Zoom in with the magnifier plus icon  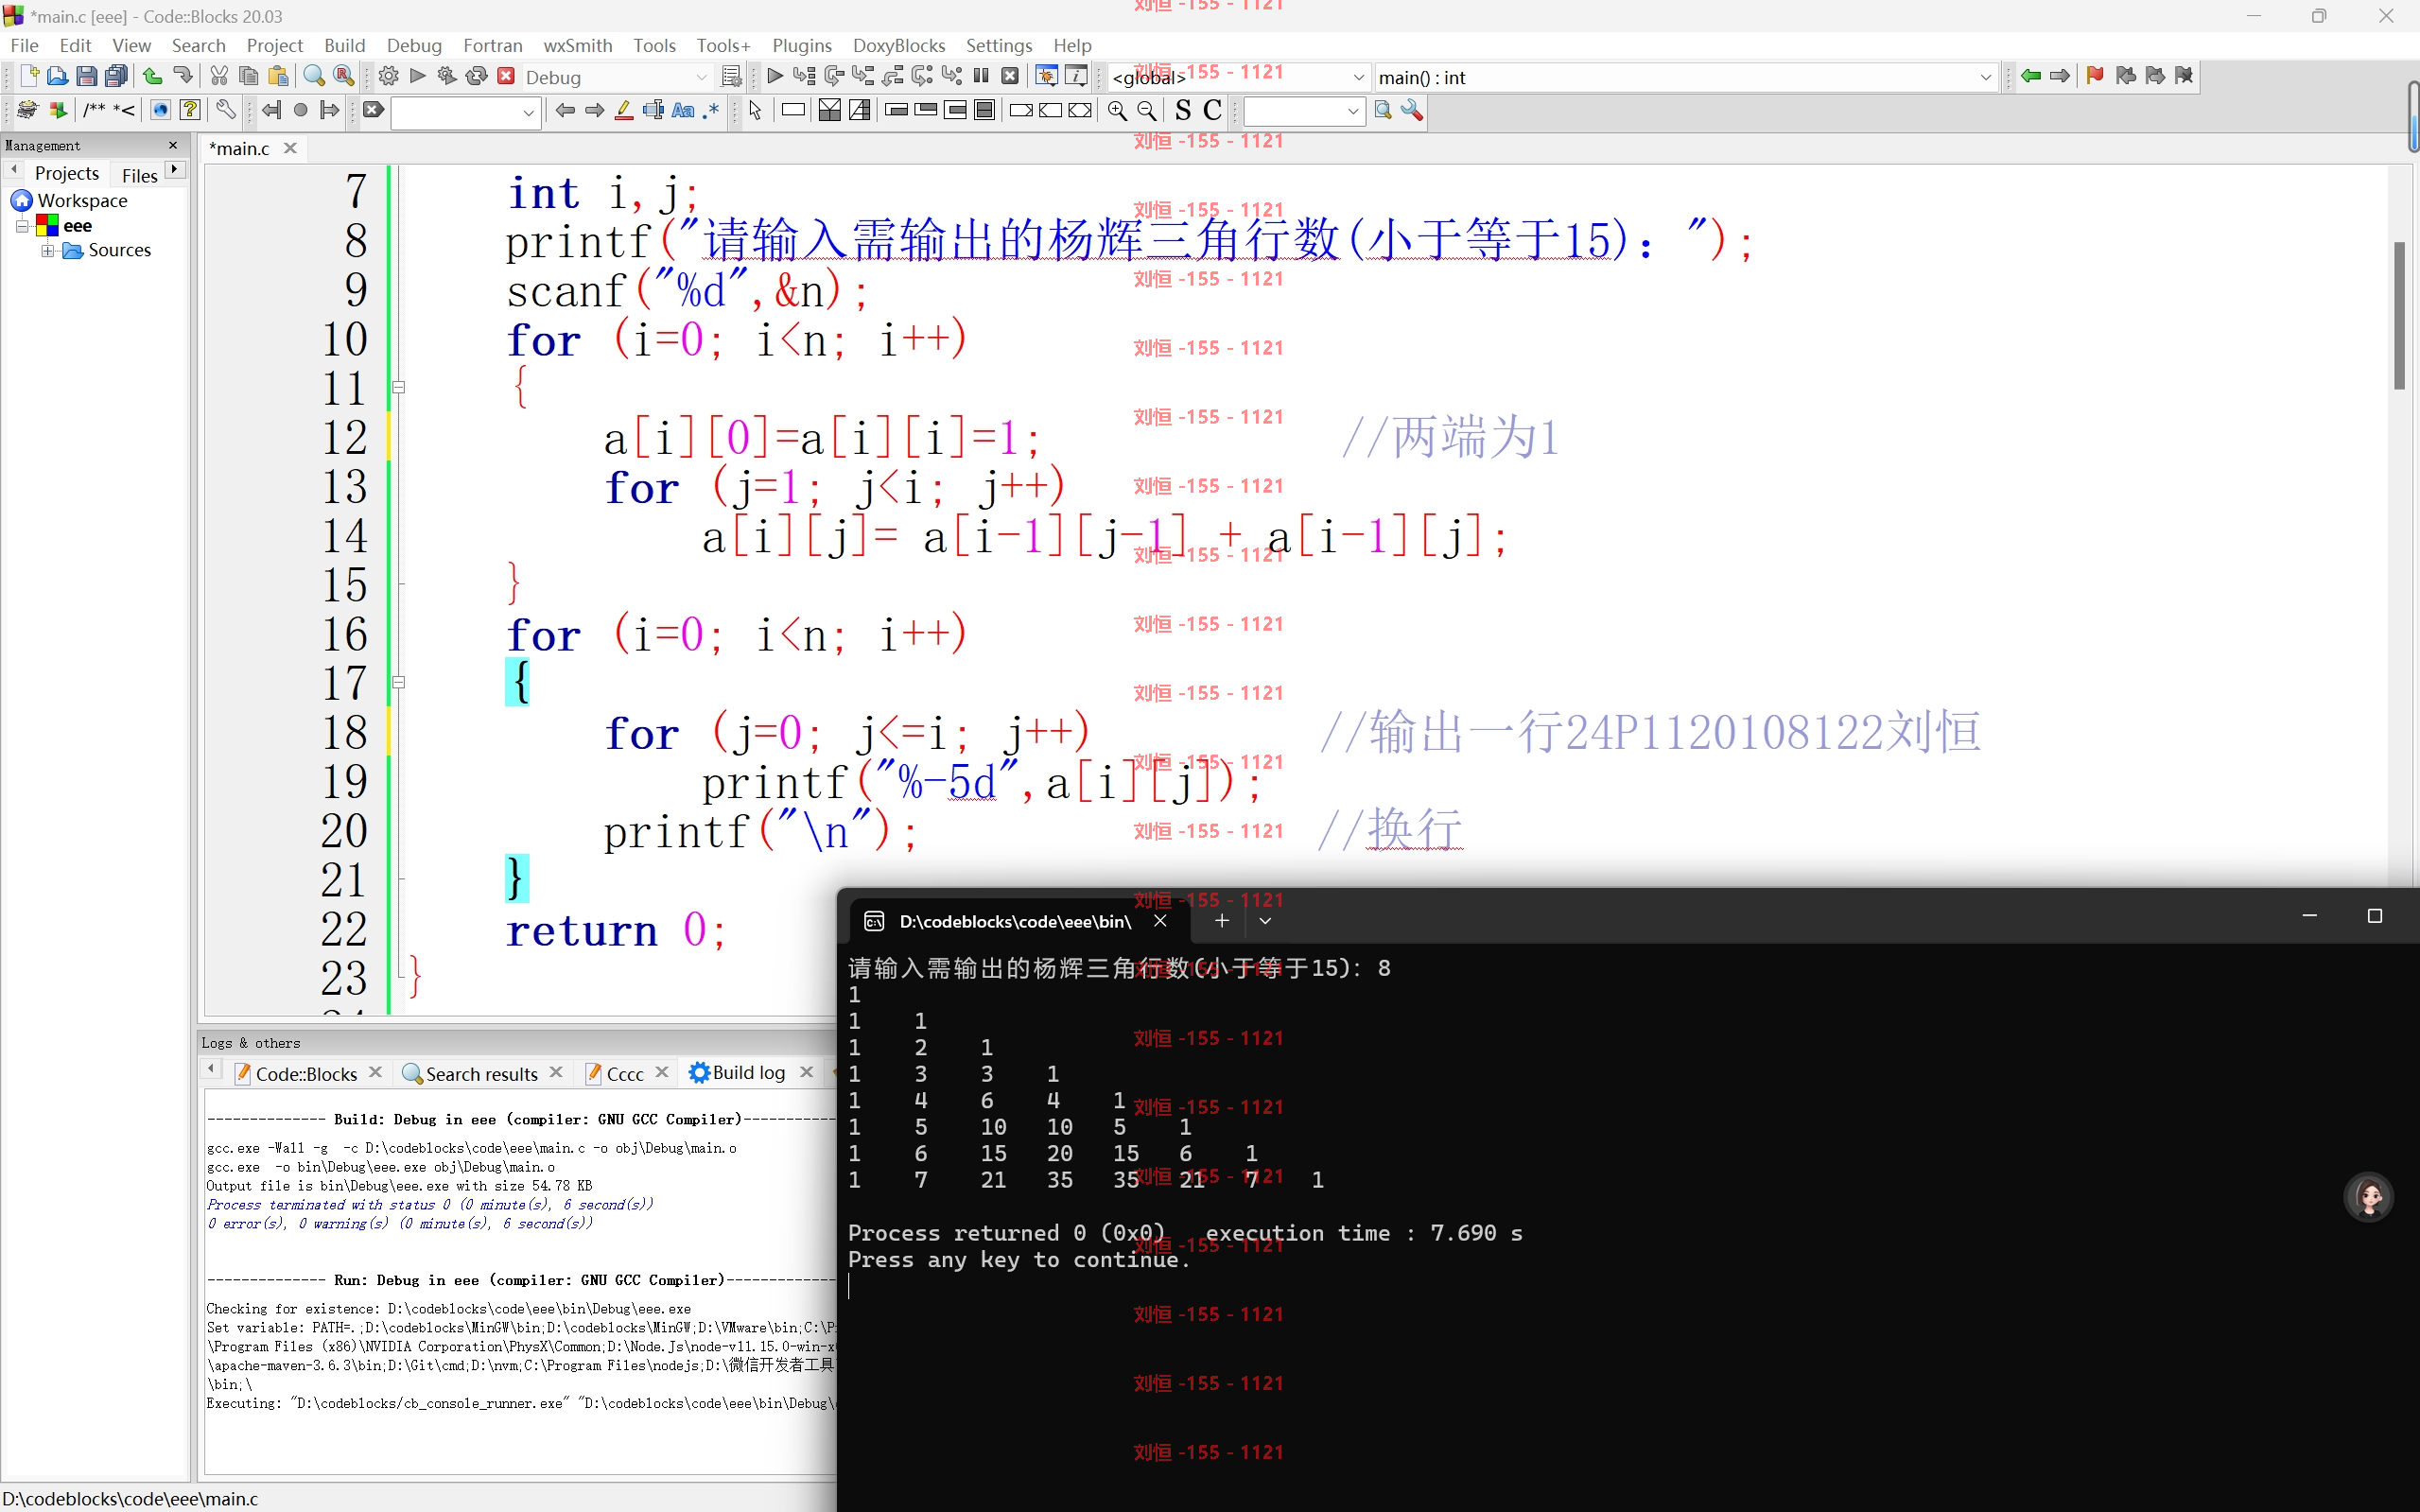[x=1117, y=110]
